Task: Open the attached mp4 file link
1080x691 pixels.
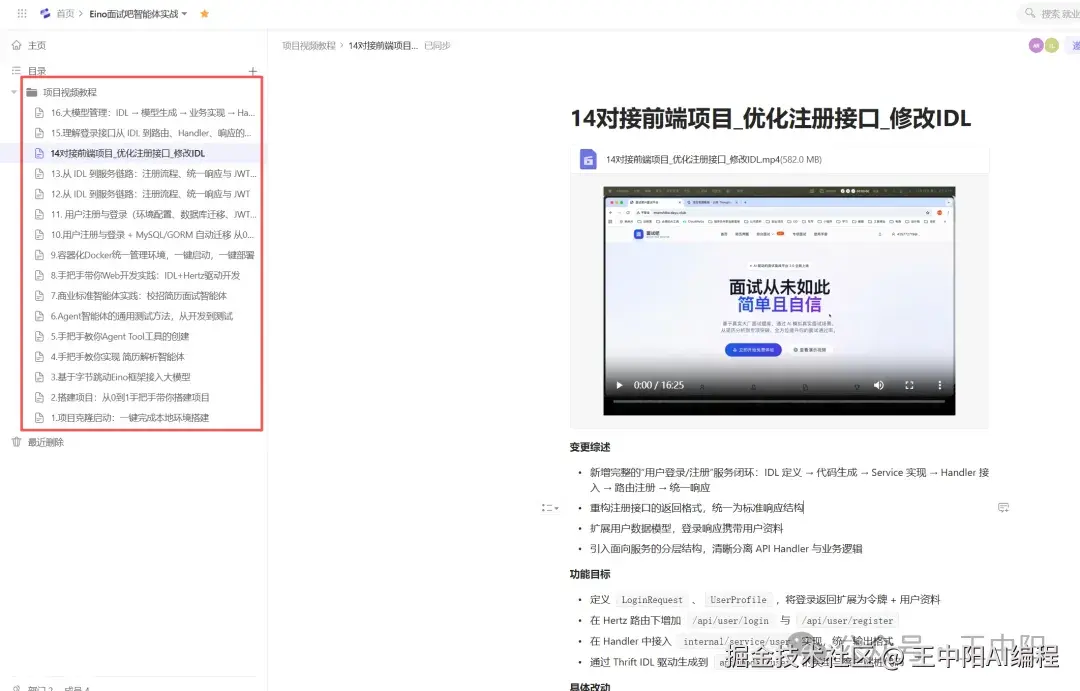Action: point(714,159)
